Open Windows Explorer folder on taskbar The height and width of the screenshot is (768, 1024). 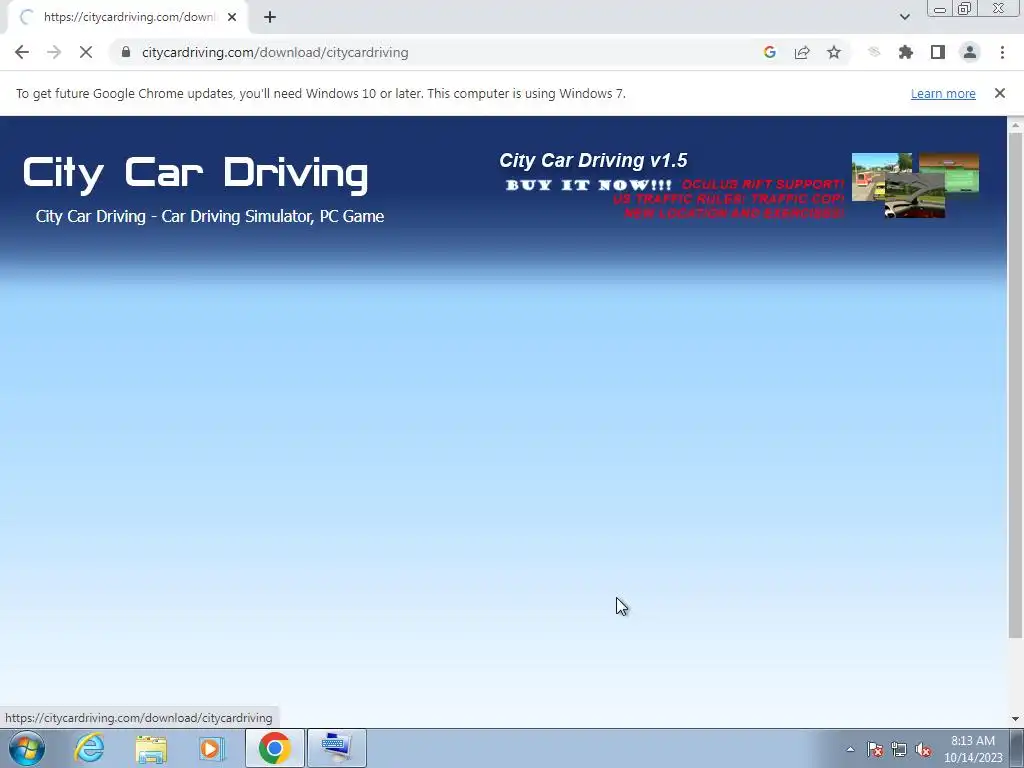(x=151, y=748)
